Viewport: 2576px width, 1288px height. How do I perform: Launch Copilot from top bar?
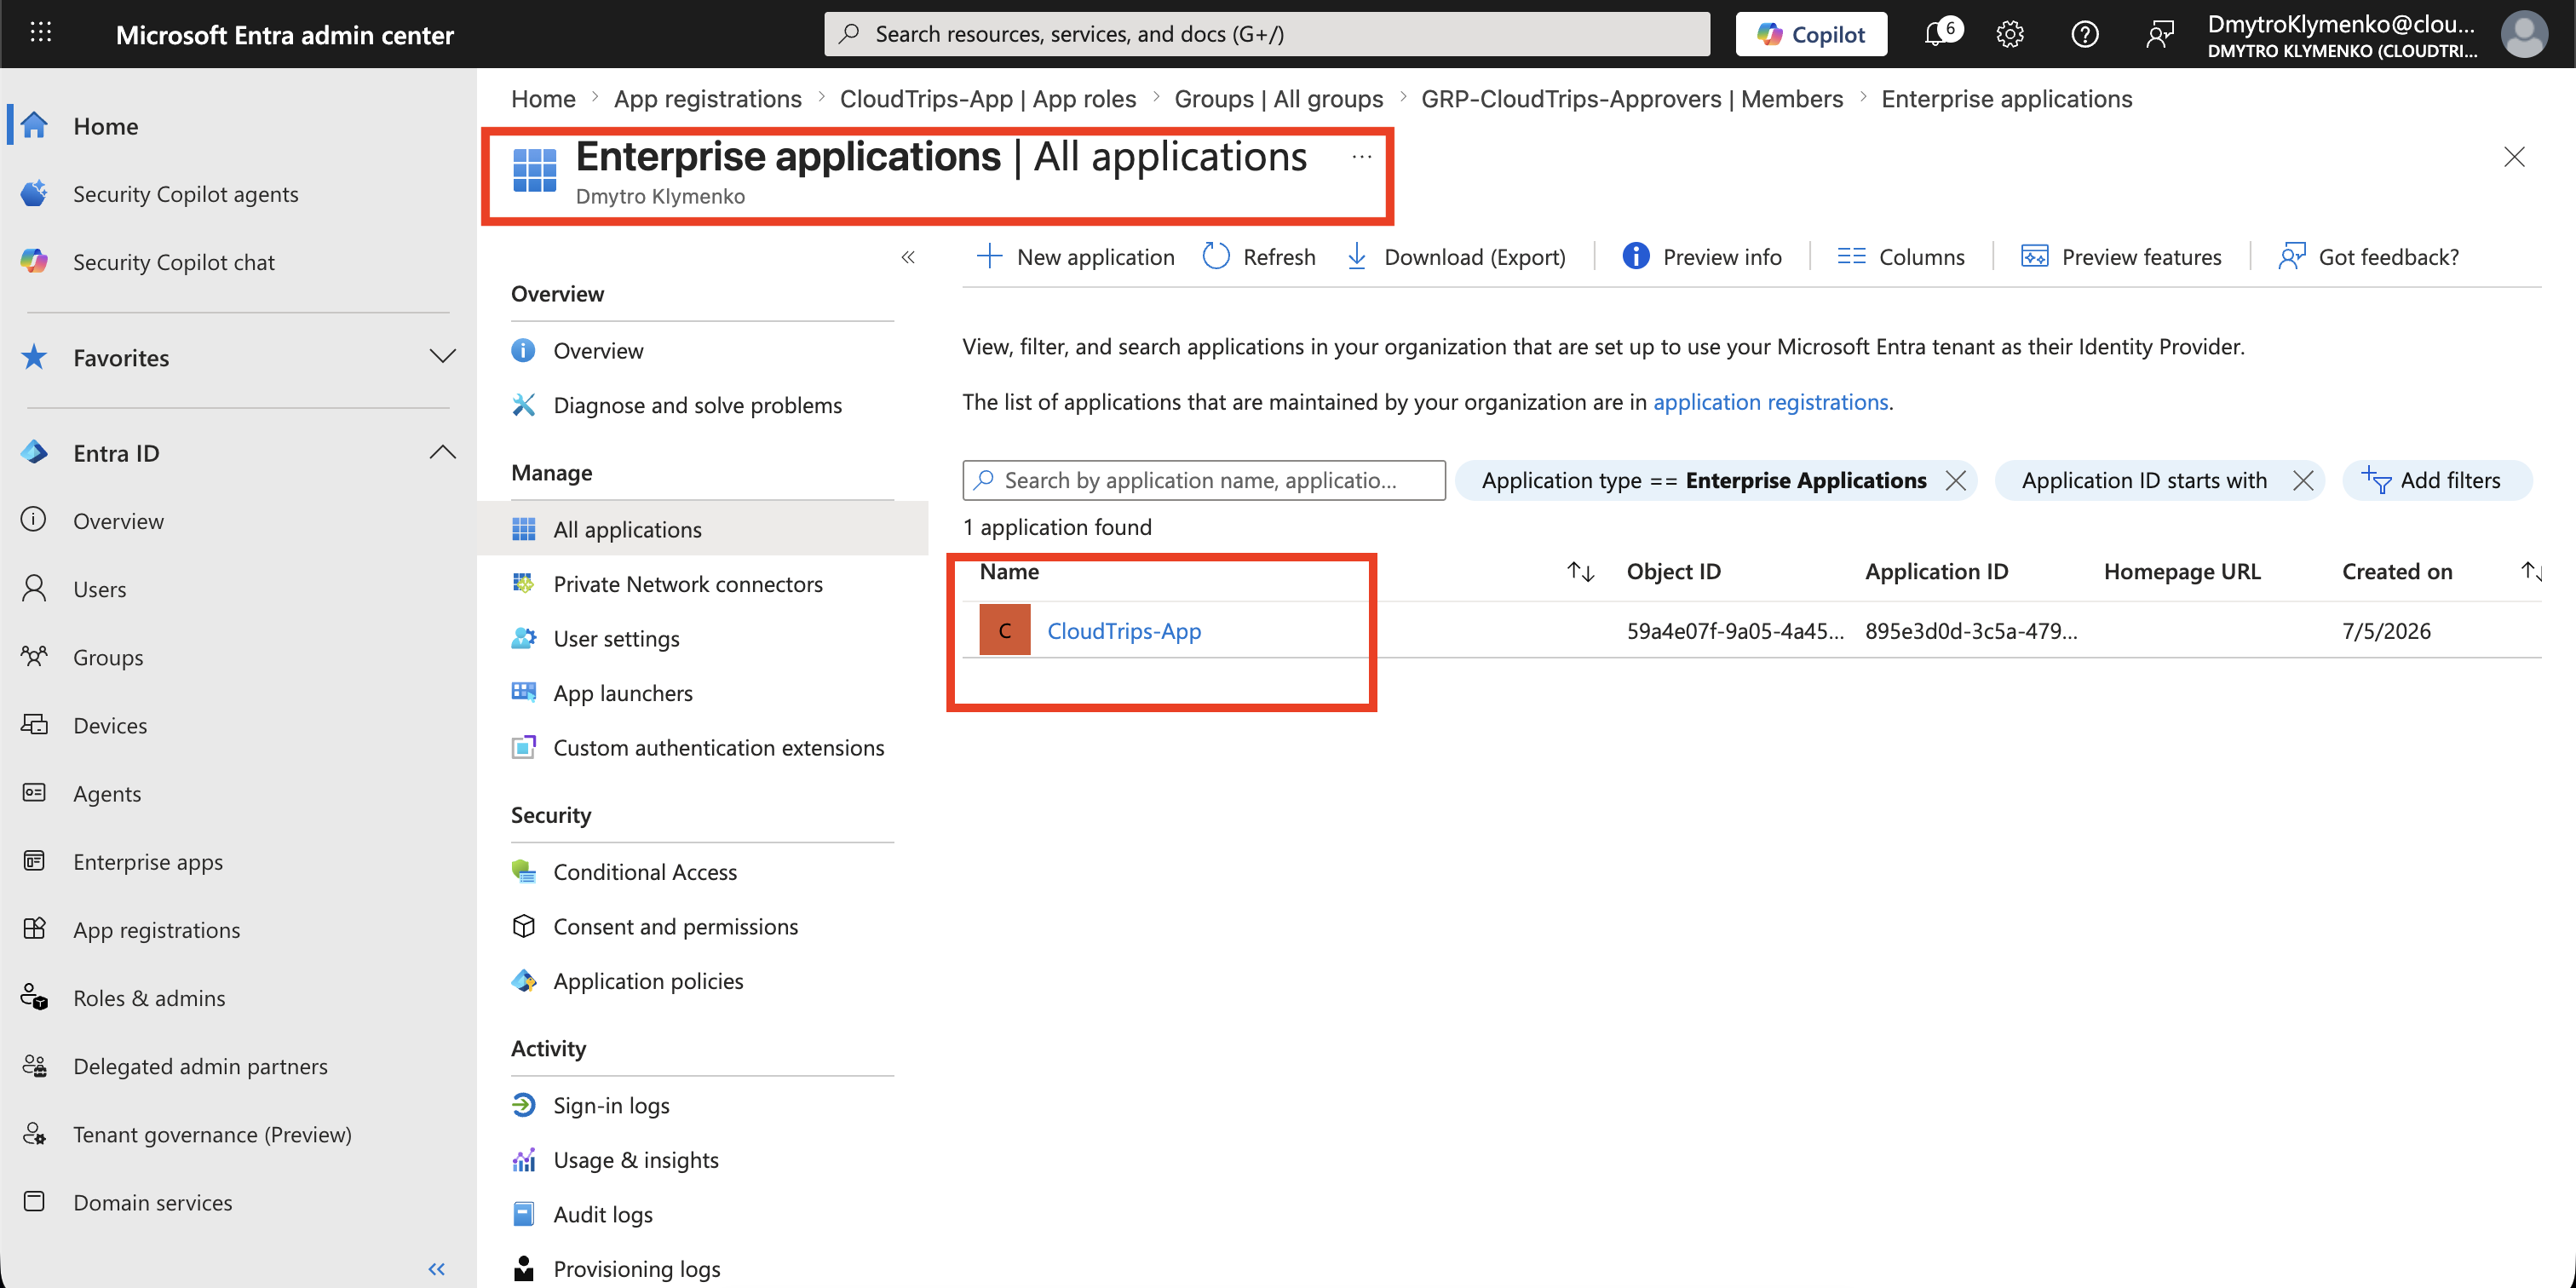(1811, 34)
